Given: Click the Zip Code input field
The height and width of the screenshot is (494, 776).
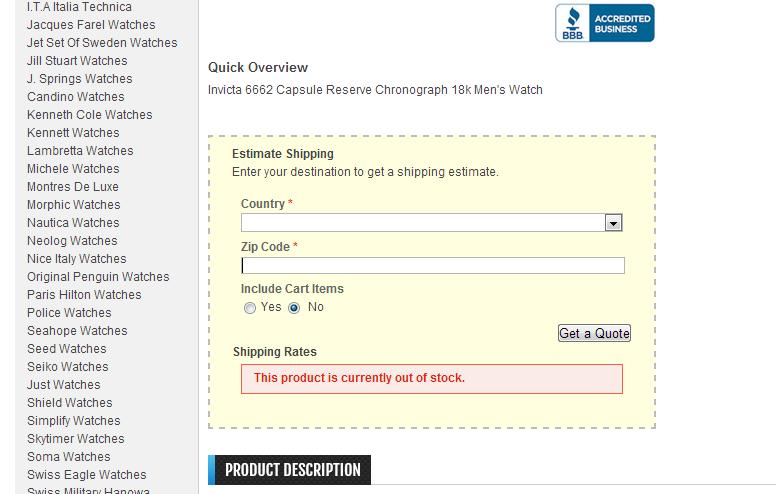Looking at the screenshot, I should [432, 265].
